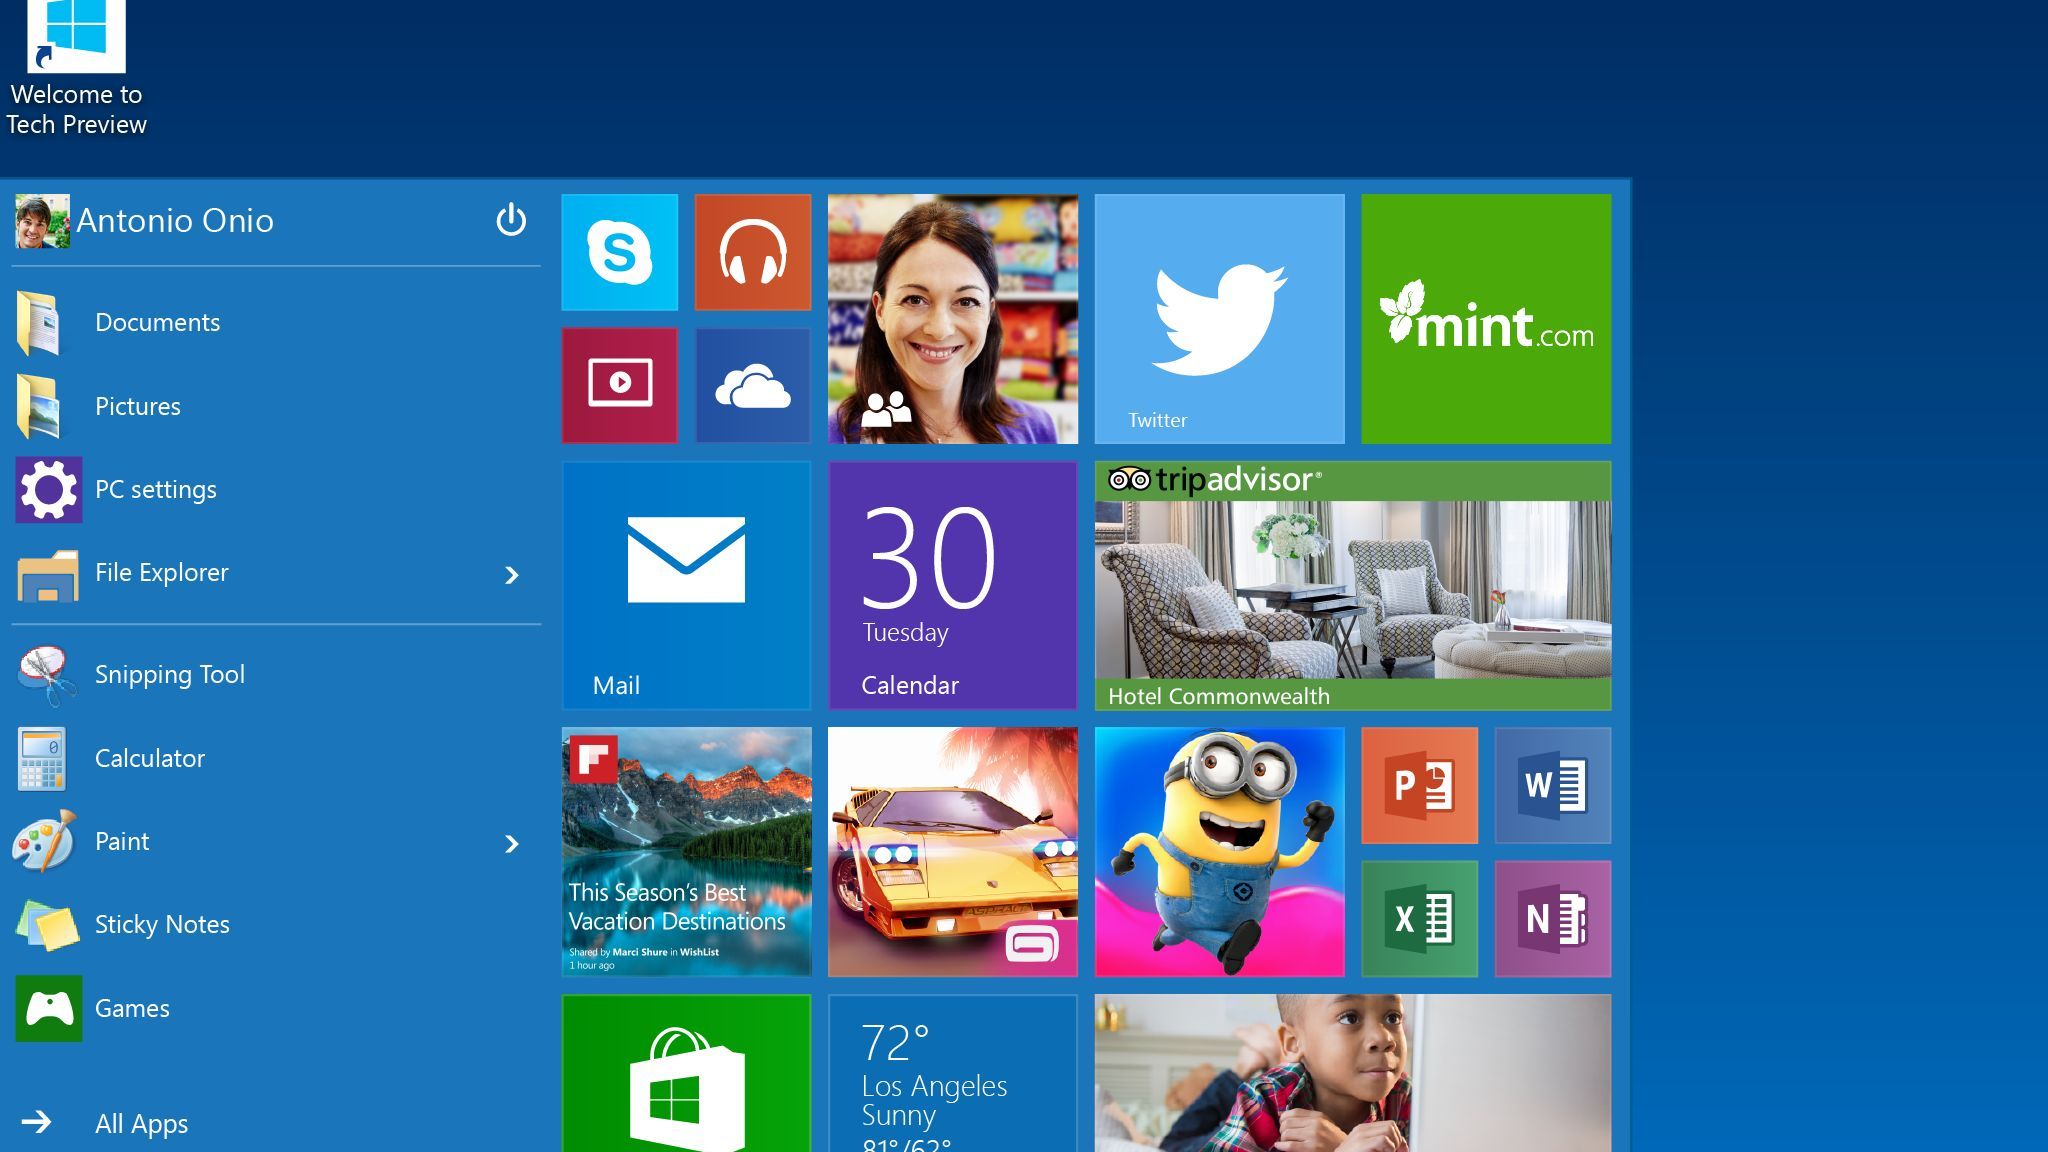Launch the Minion Rush game tile
2048x1152 pixels.
pyautogui.click(x=1219, y=852)
